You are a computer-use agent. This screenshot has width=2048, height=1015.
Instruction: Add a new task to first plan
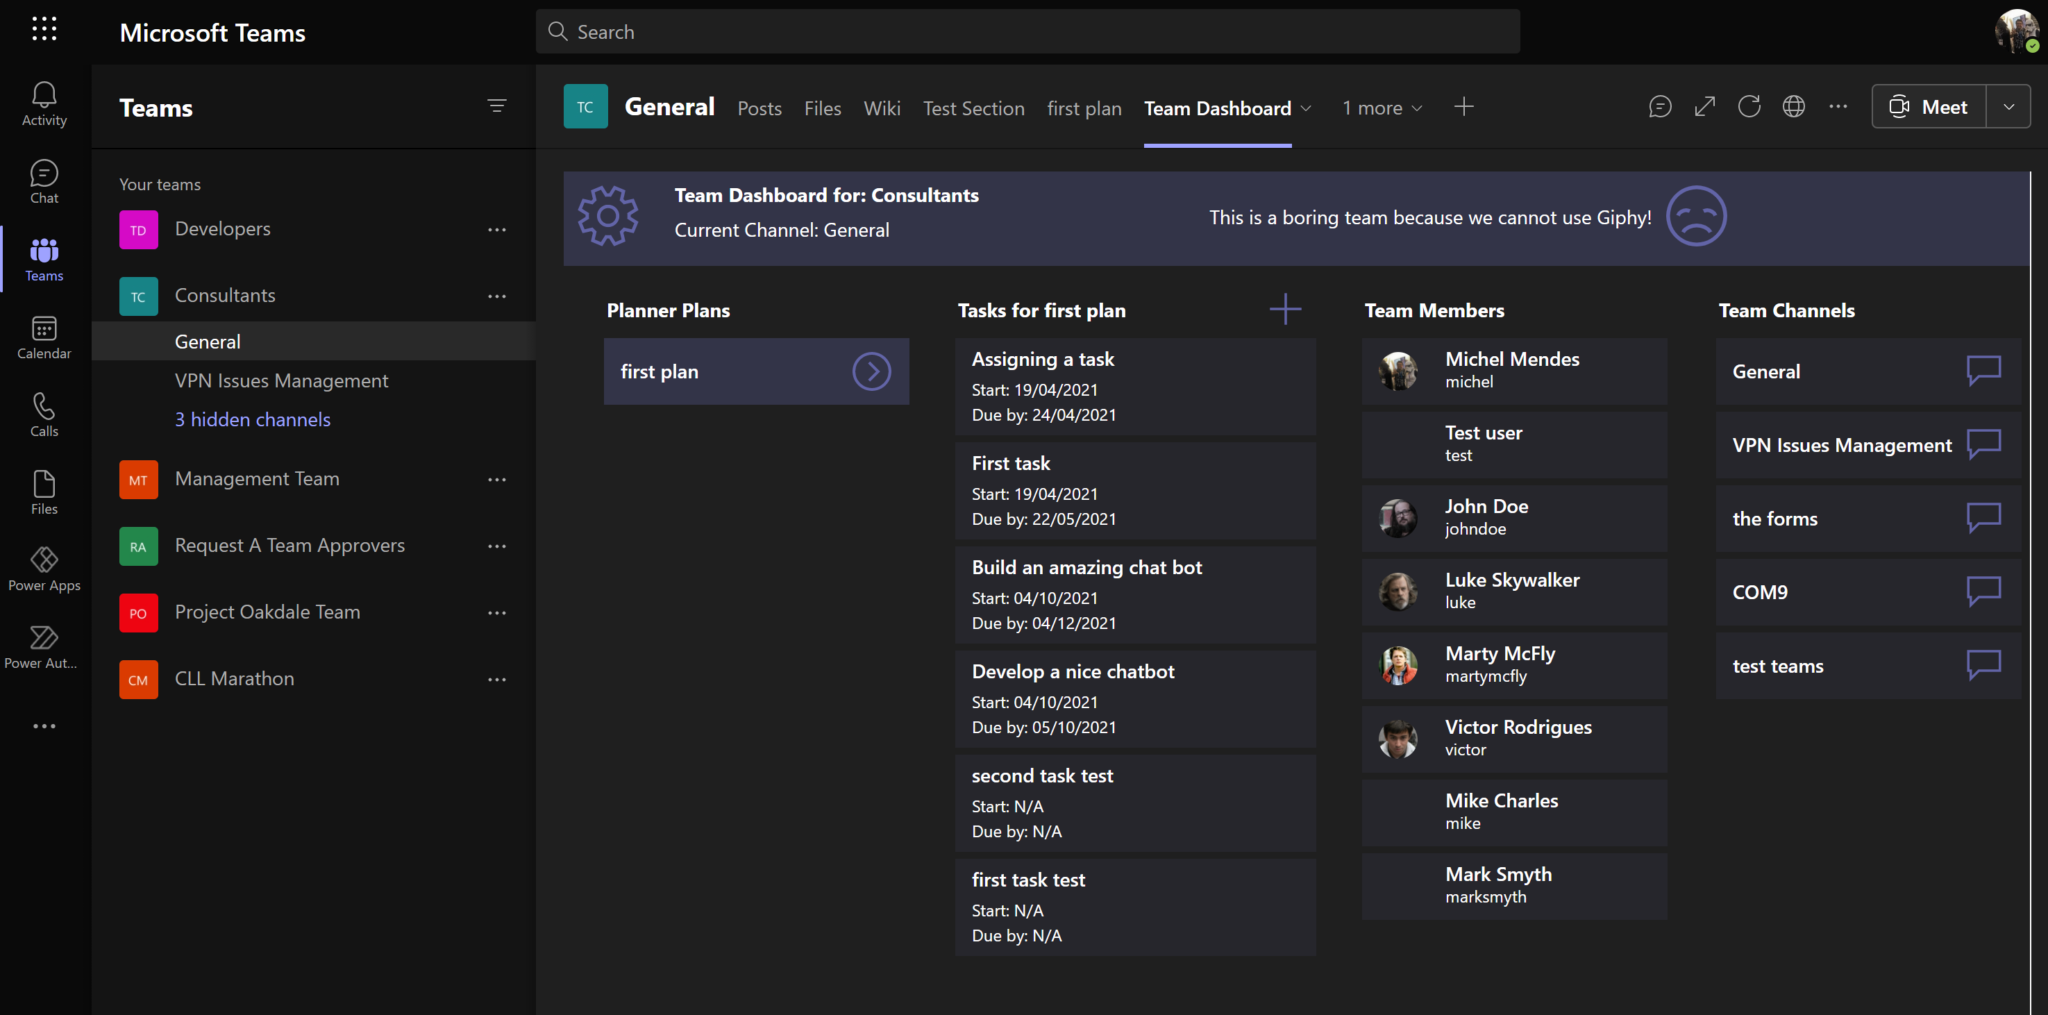[x=1284, y=309]
